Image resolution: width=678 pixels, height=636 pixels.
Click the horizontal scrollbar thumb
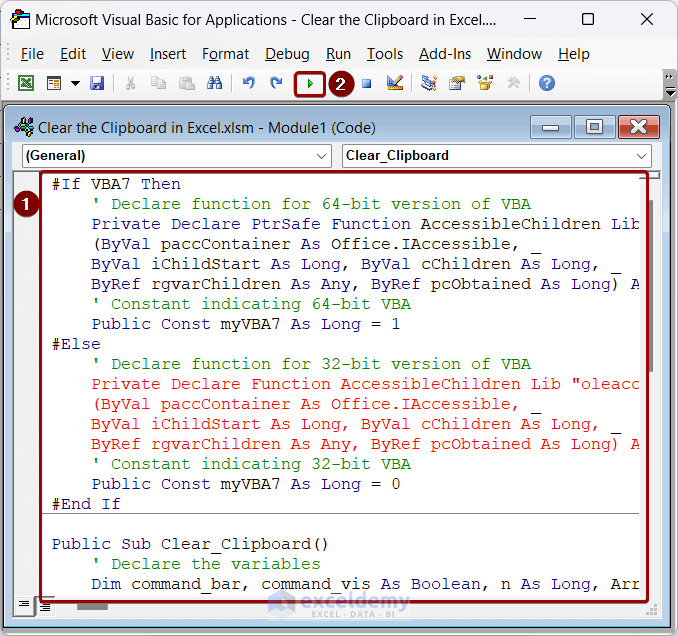[92, 607]
